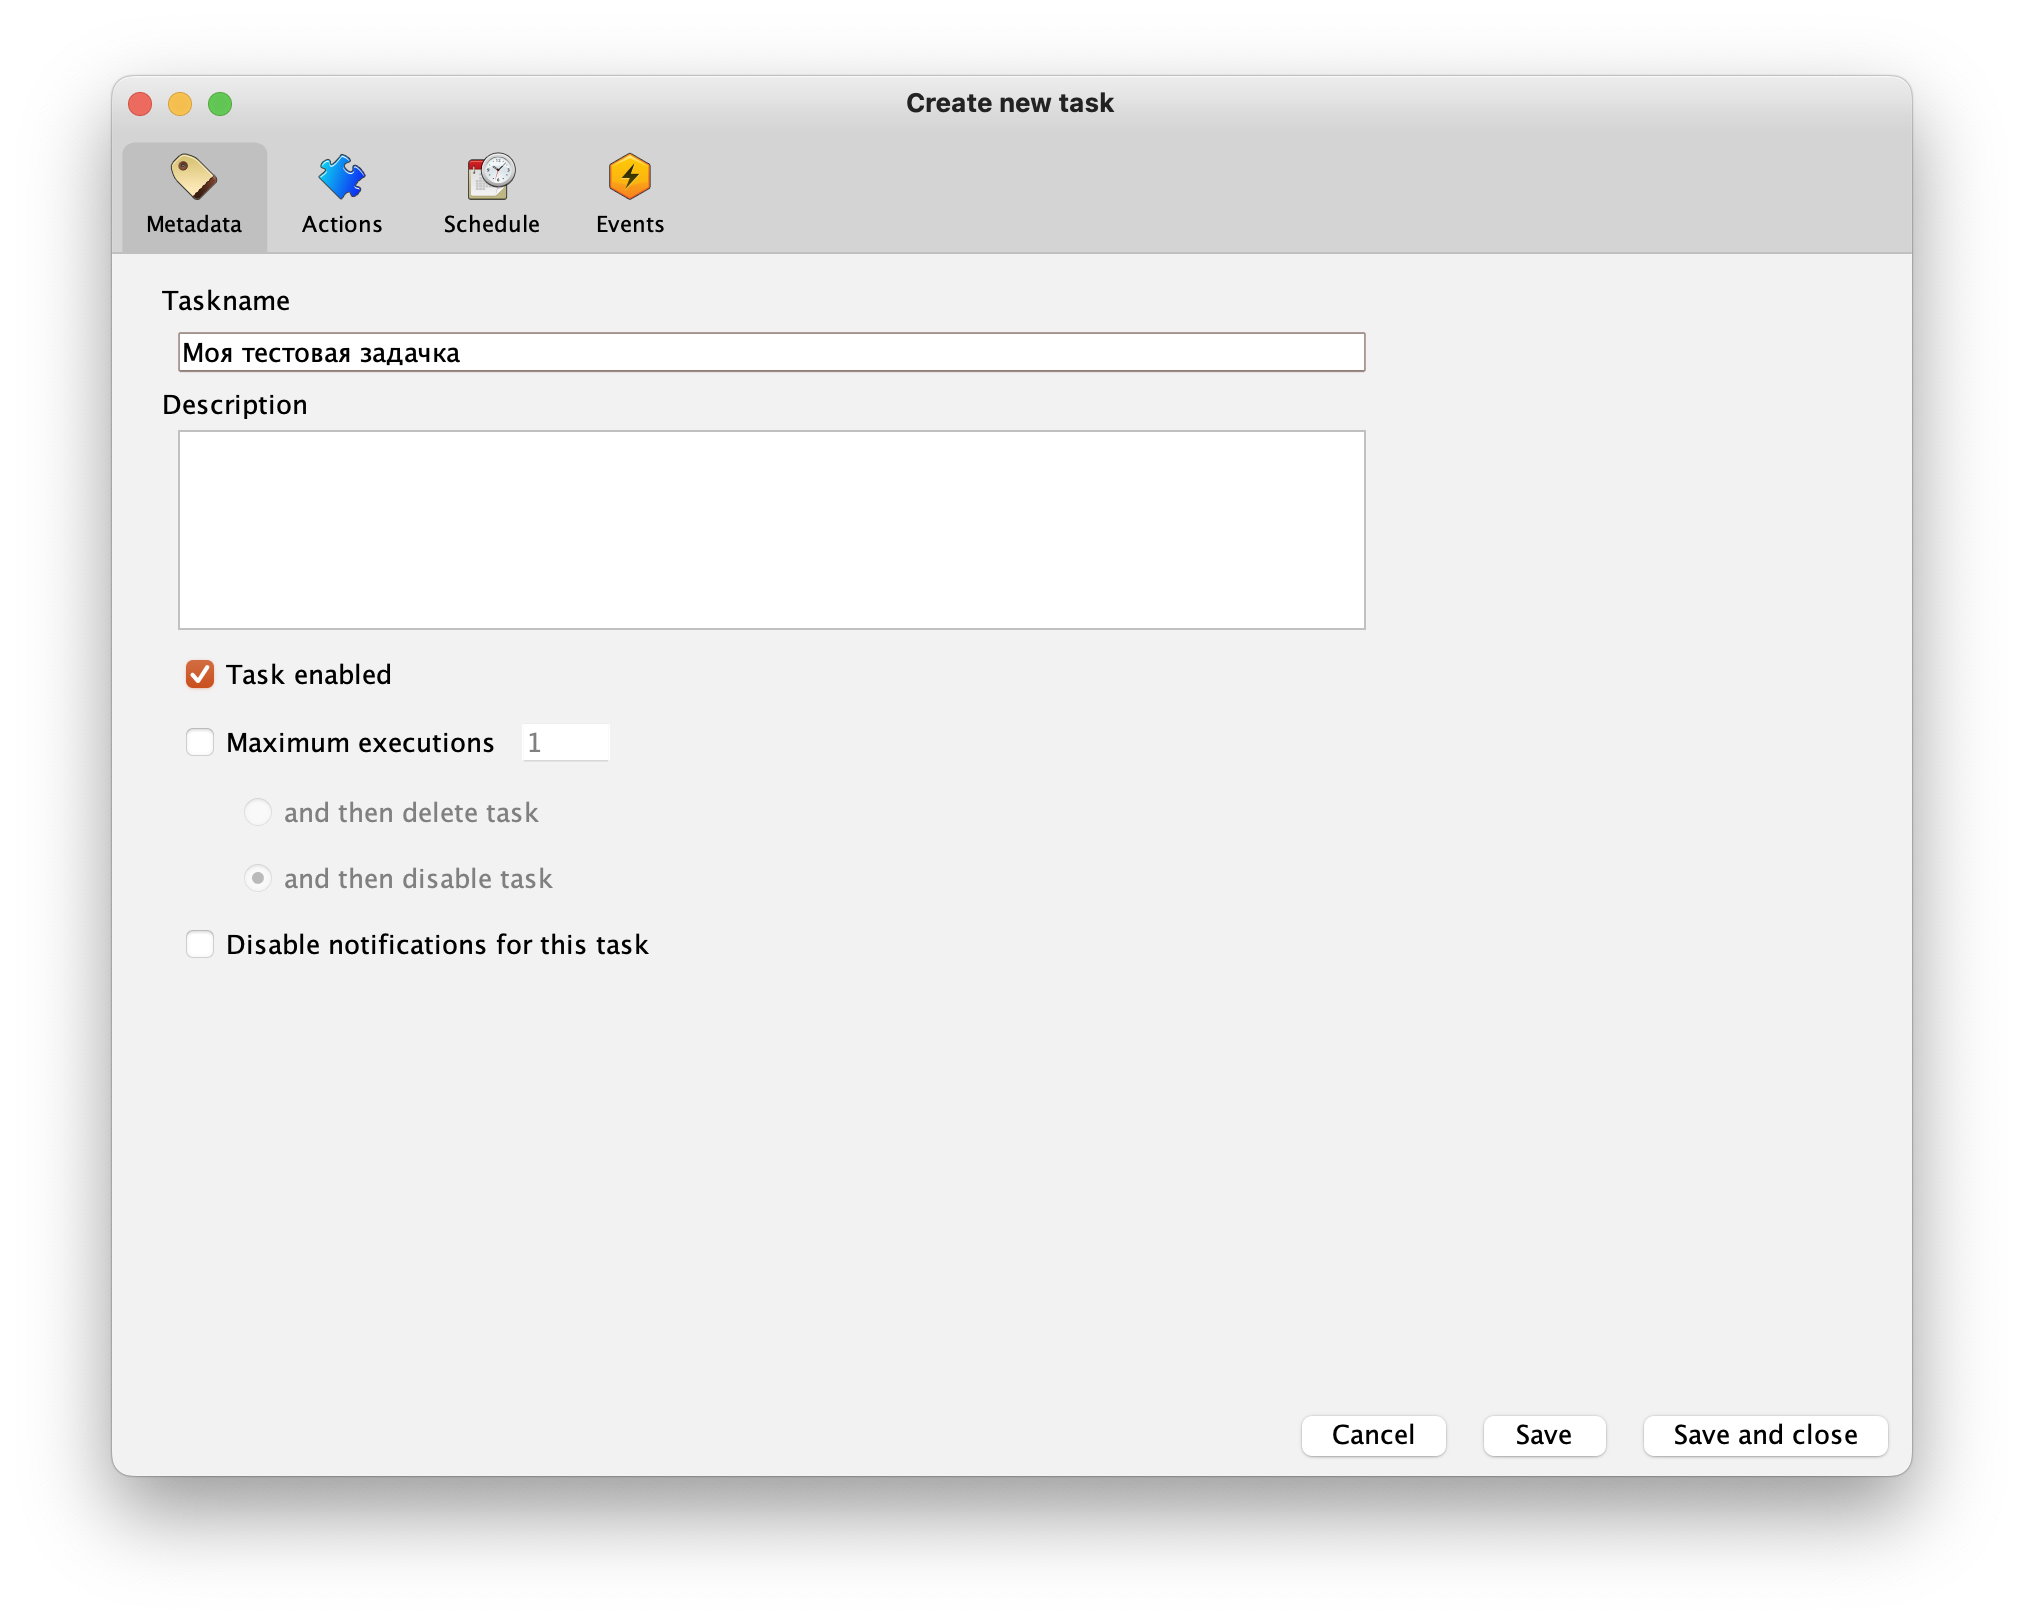
Task: Enable the Maximum executions checkbox
Action: (200, 743)
